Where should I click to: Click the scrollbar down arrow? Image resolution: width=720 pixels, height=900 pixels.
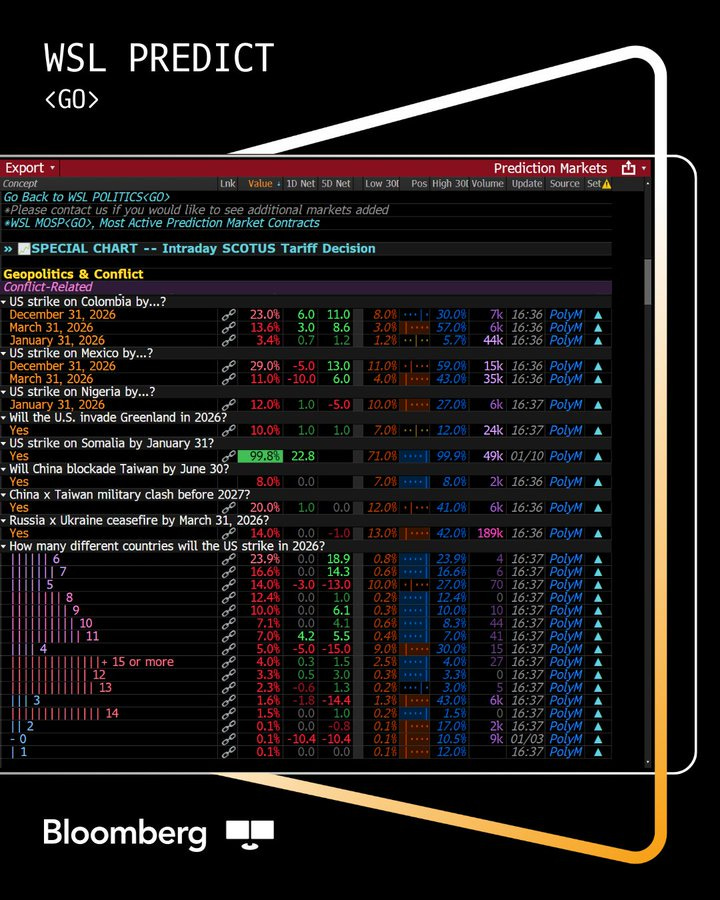[648, 762]
